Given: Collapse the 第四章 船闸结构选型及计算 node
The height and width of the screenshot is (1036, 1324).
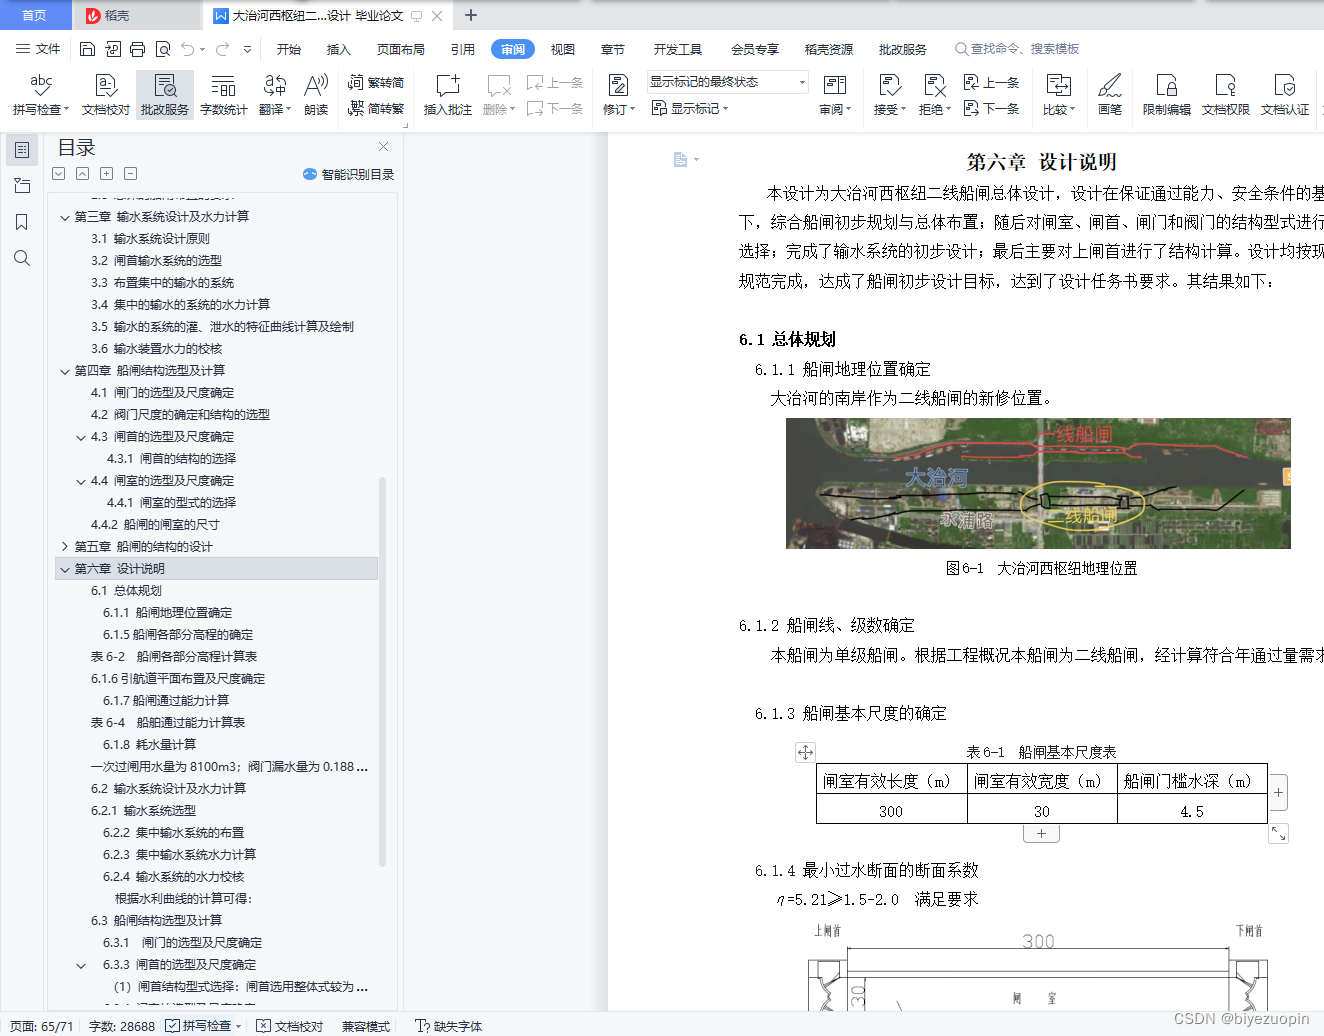Looking at the screenshot, I should click(65, 371).
